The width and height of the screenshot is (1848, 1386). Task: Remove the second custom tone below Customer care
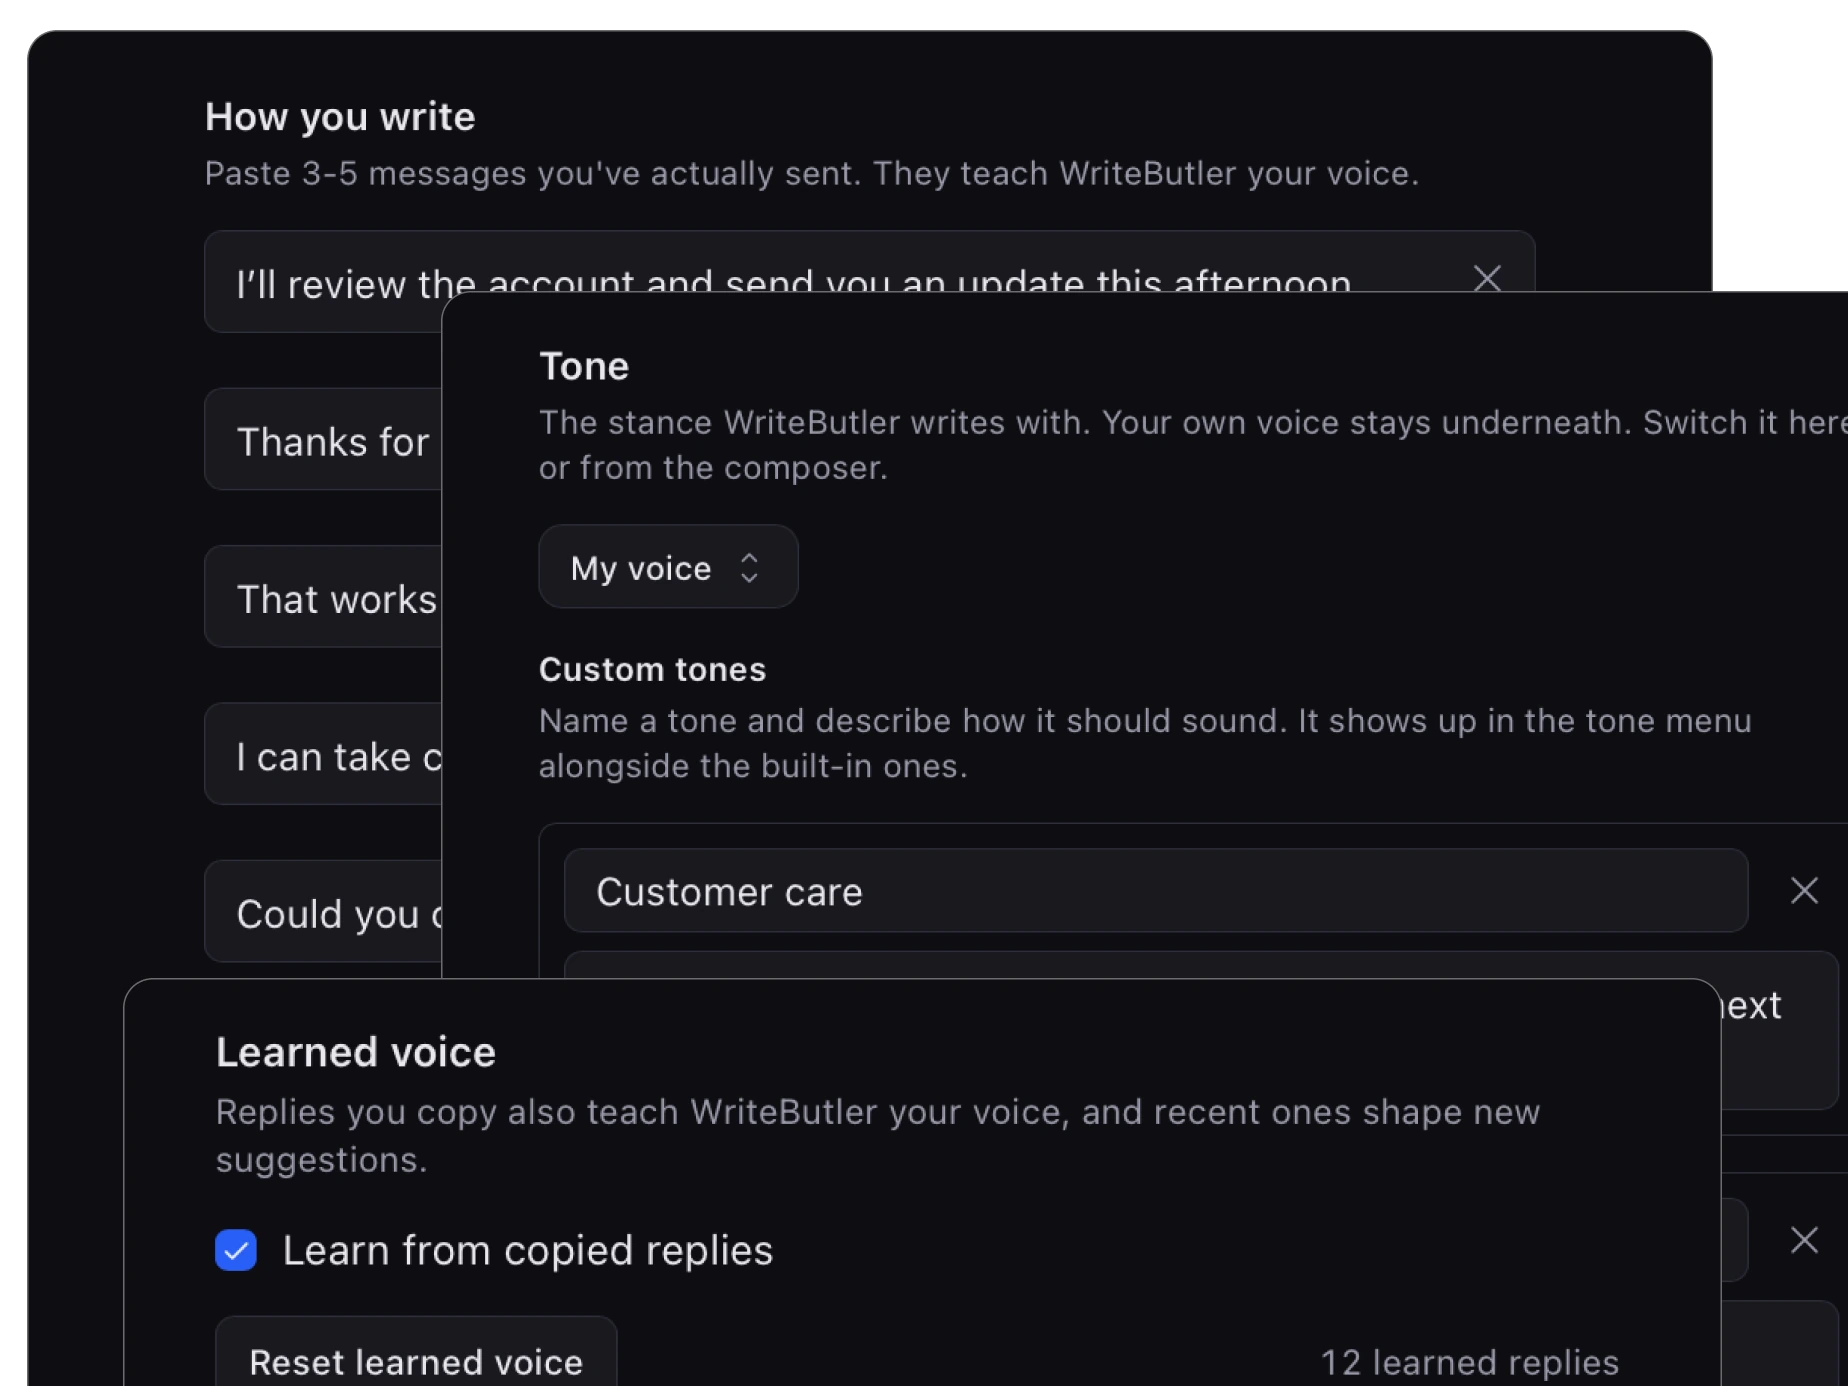click(x=1804, y=1240)
